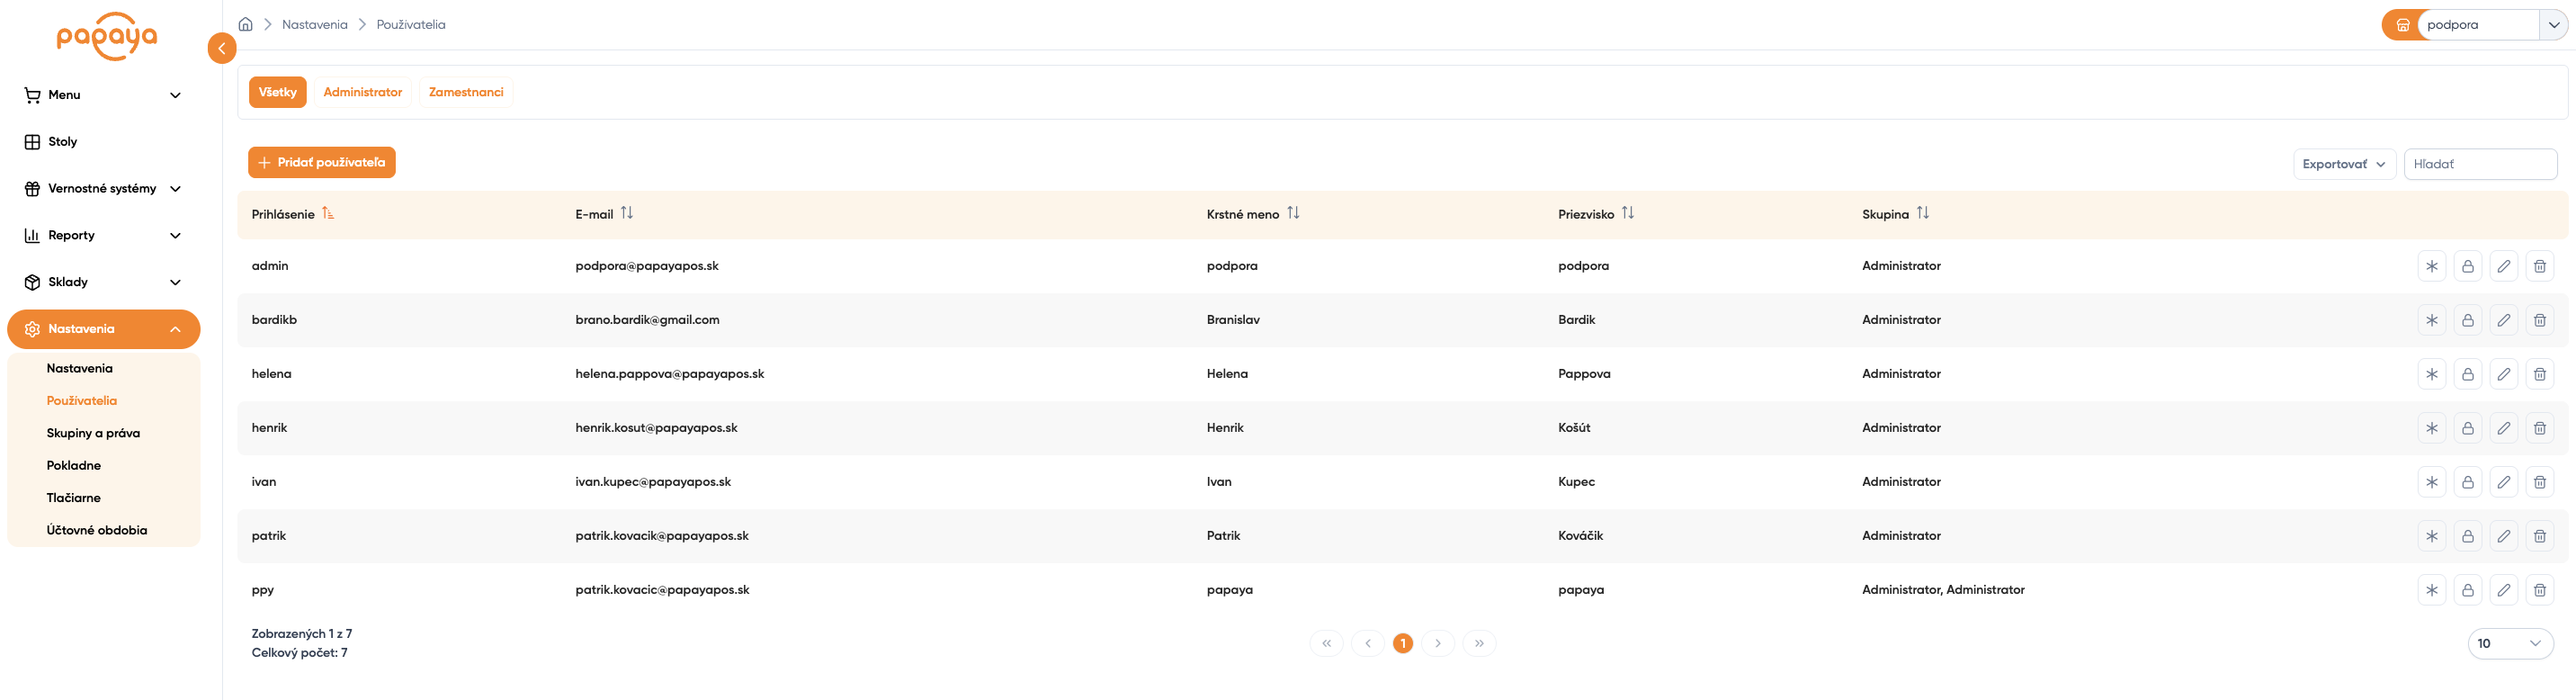This screenshot has width=2576, height=700.
Task: Expand the Menu sidebar section
Action: click(x=103, y=95)
